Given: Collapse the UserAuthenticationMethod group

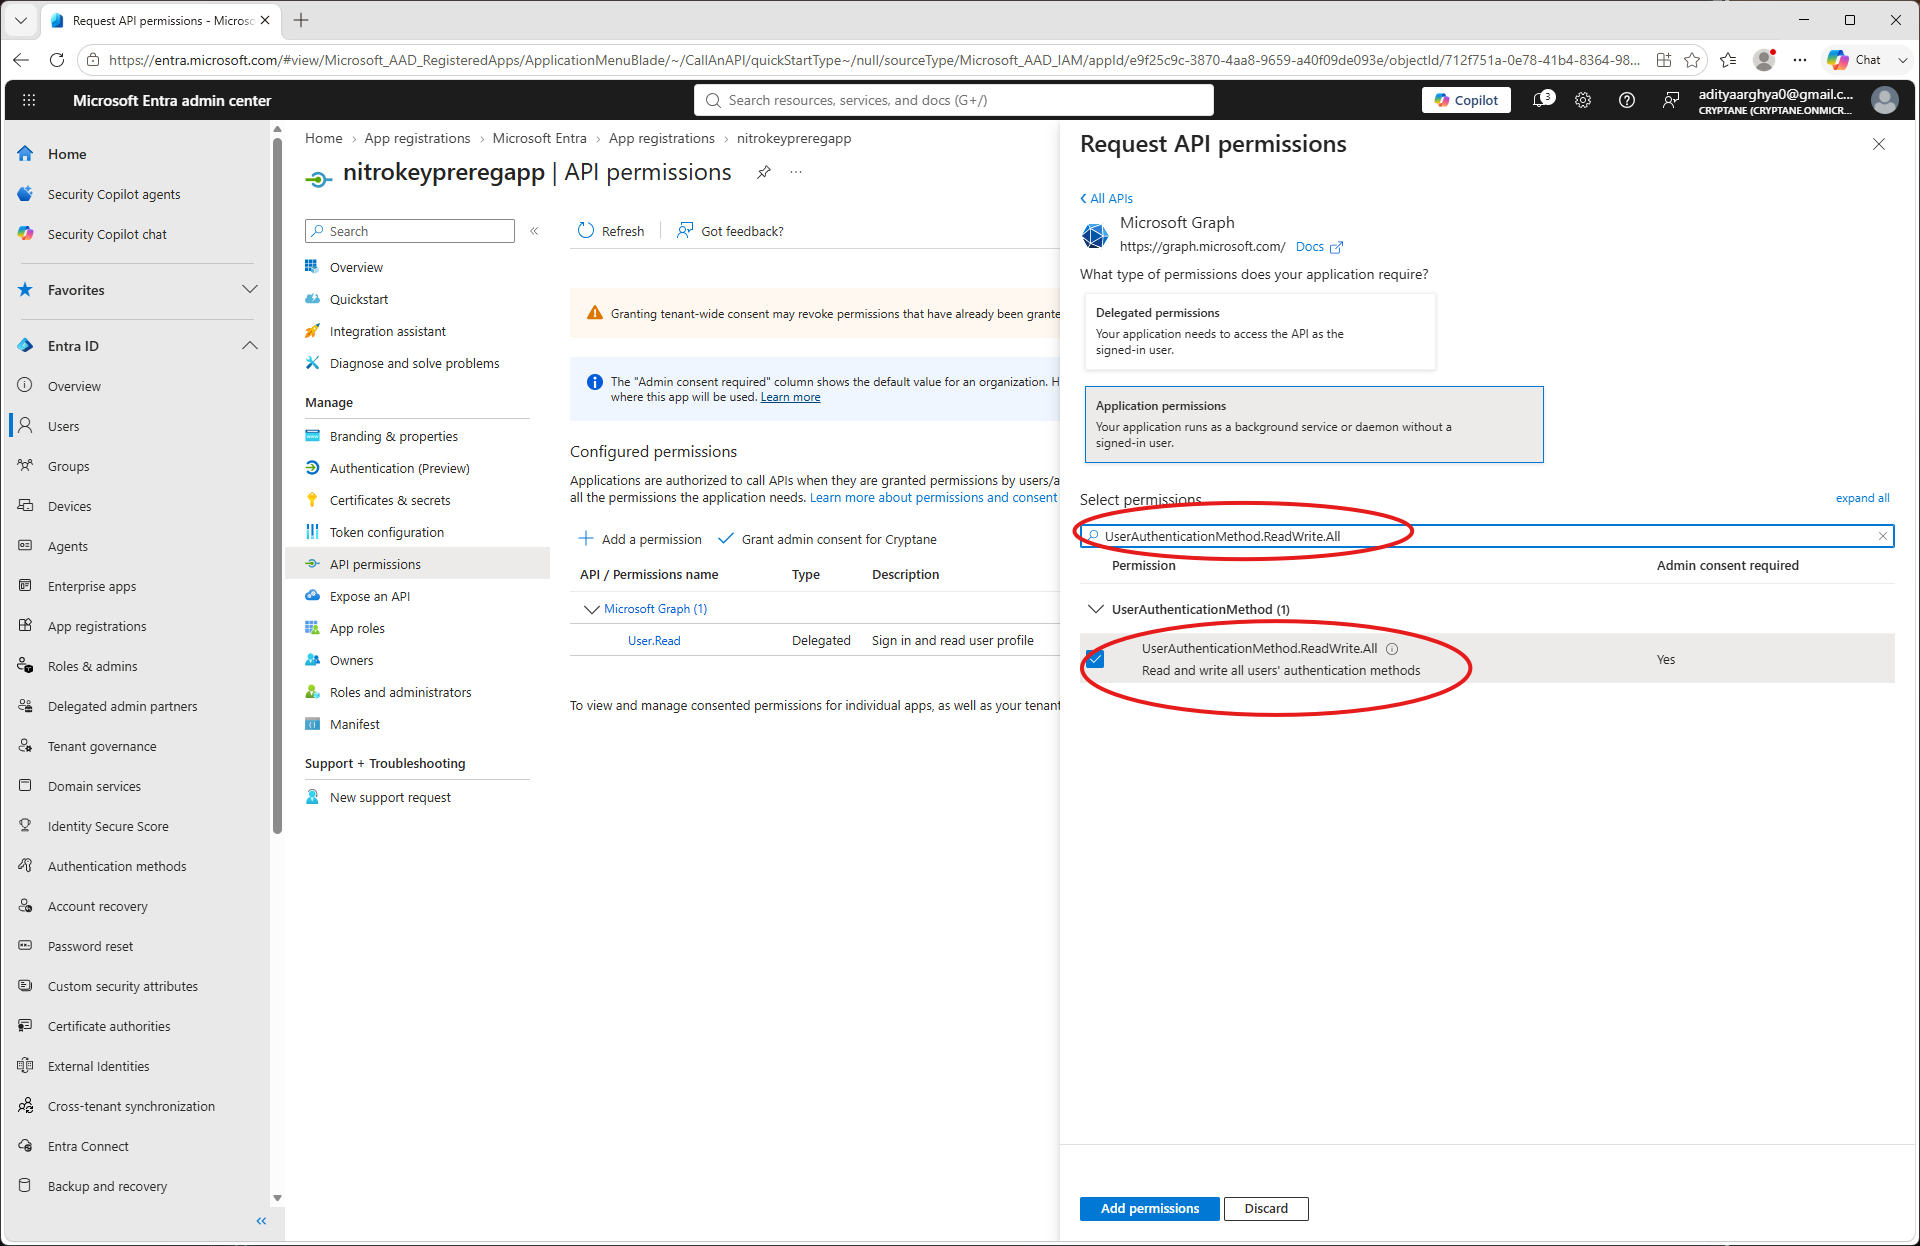Looking at the screenshot, I should coord(1096,609).
